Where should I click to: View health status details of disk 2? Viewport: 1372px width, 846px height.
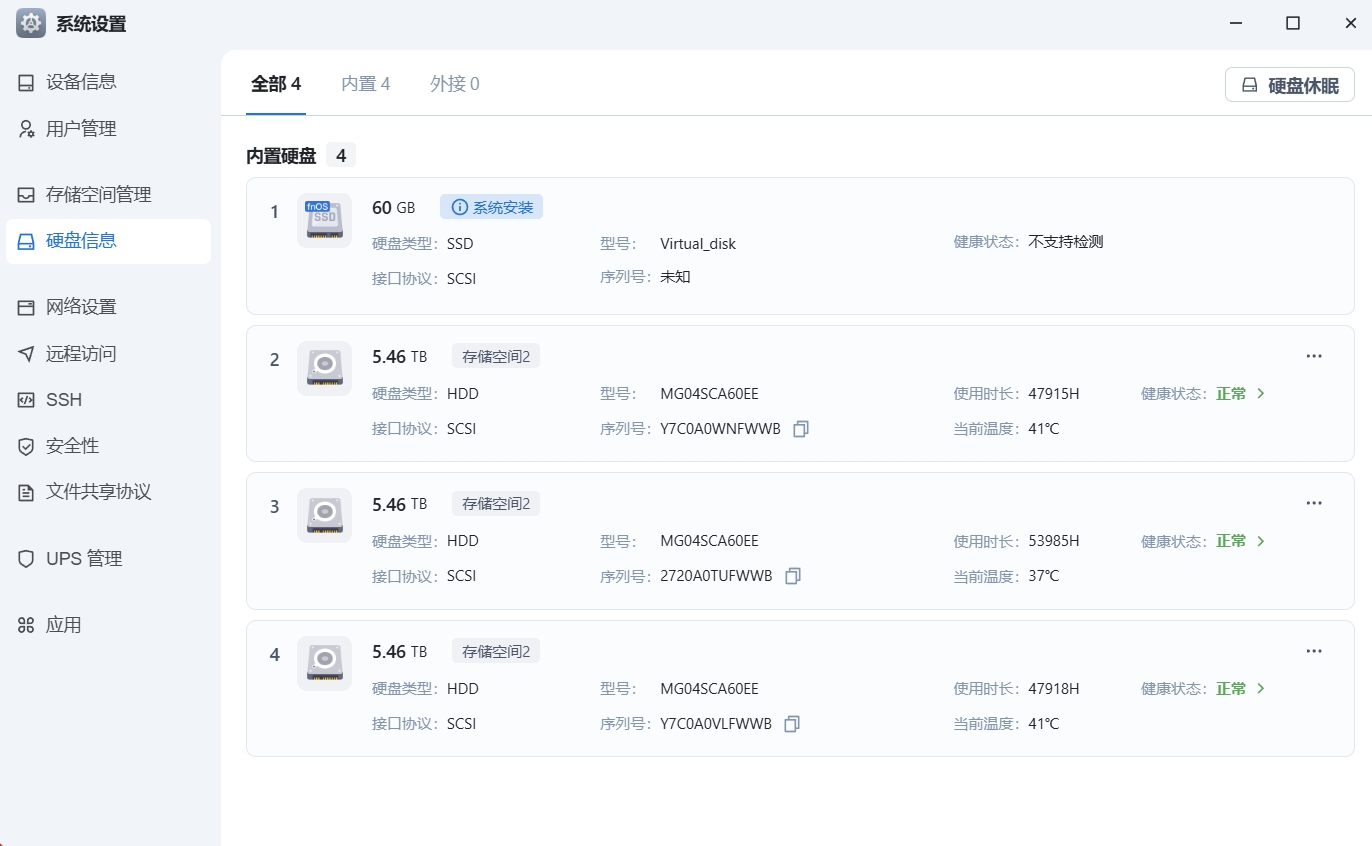pos(1240,394)
